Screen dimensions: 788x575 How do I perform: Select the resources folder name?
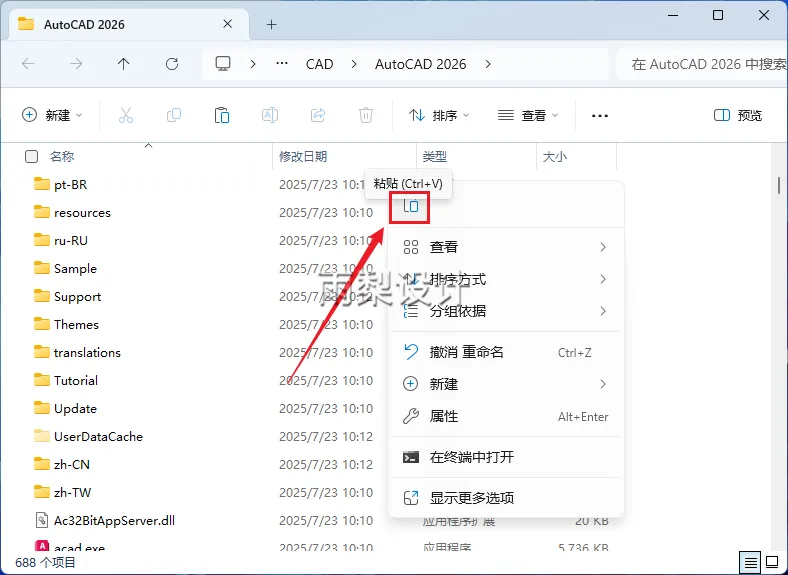click(82, 213)
